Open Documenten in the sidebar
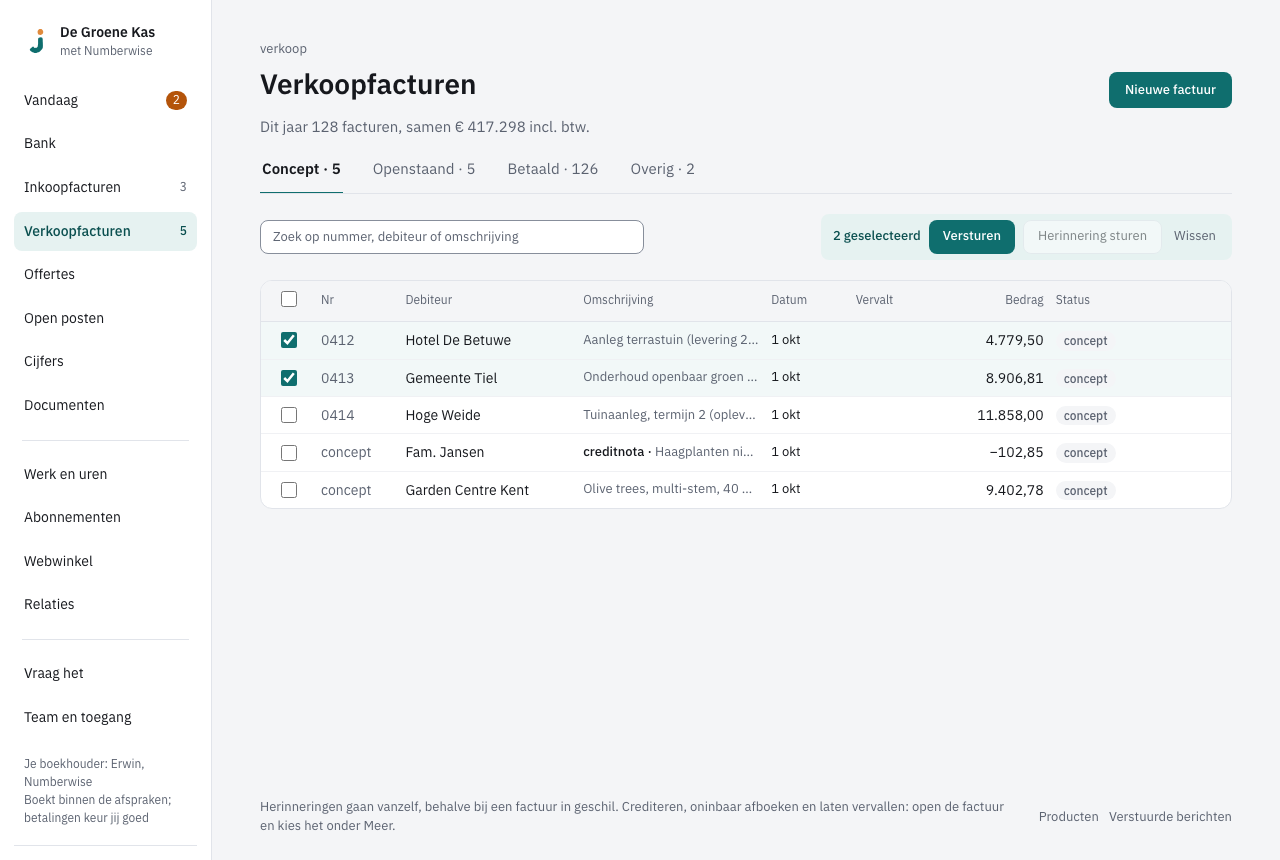 105,405
